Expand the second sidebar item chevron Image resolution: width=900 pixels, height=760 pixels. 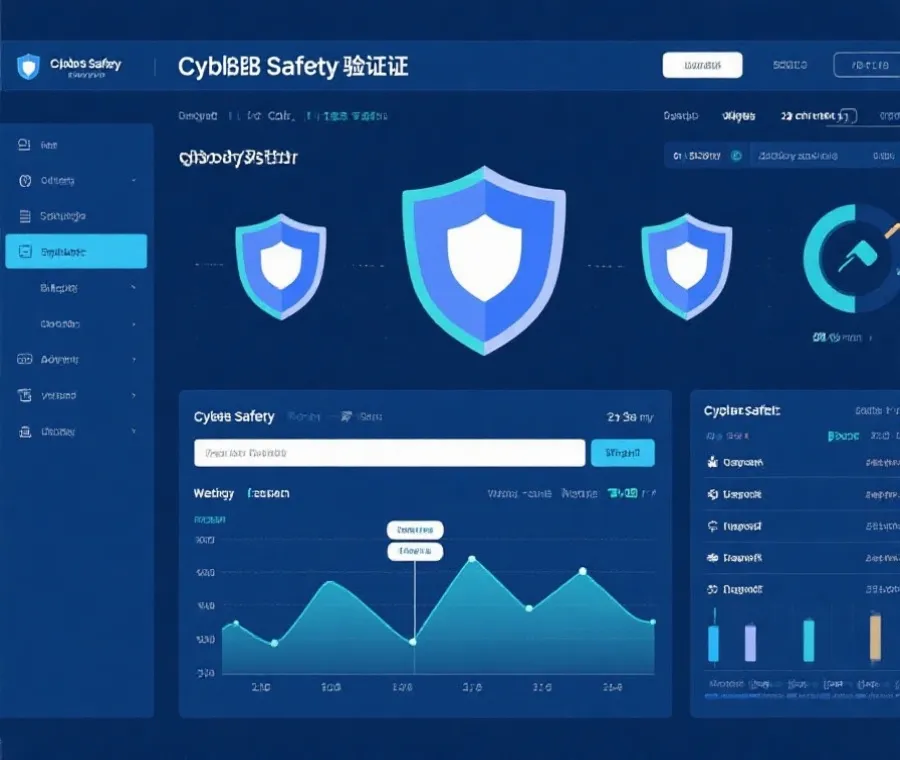(x=133, y=181)
